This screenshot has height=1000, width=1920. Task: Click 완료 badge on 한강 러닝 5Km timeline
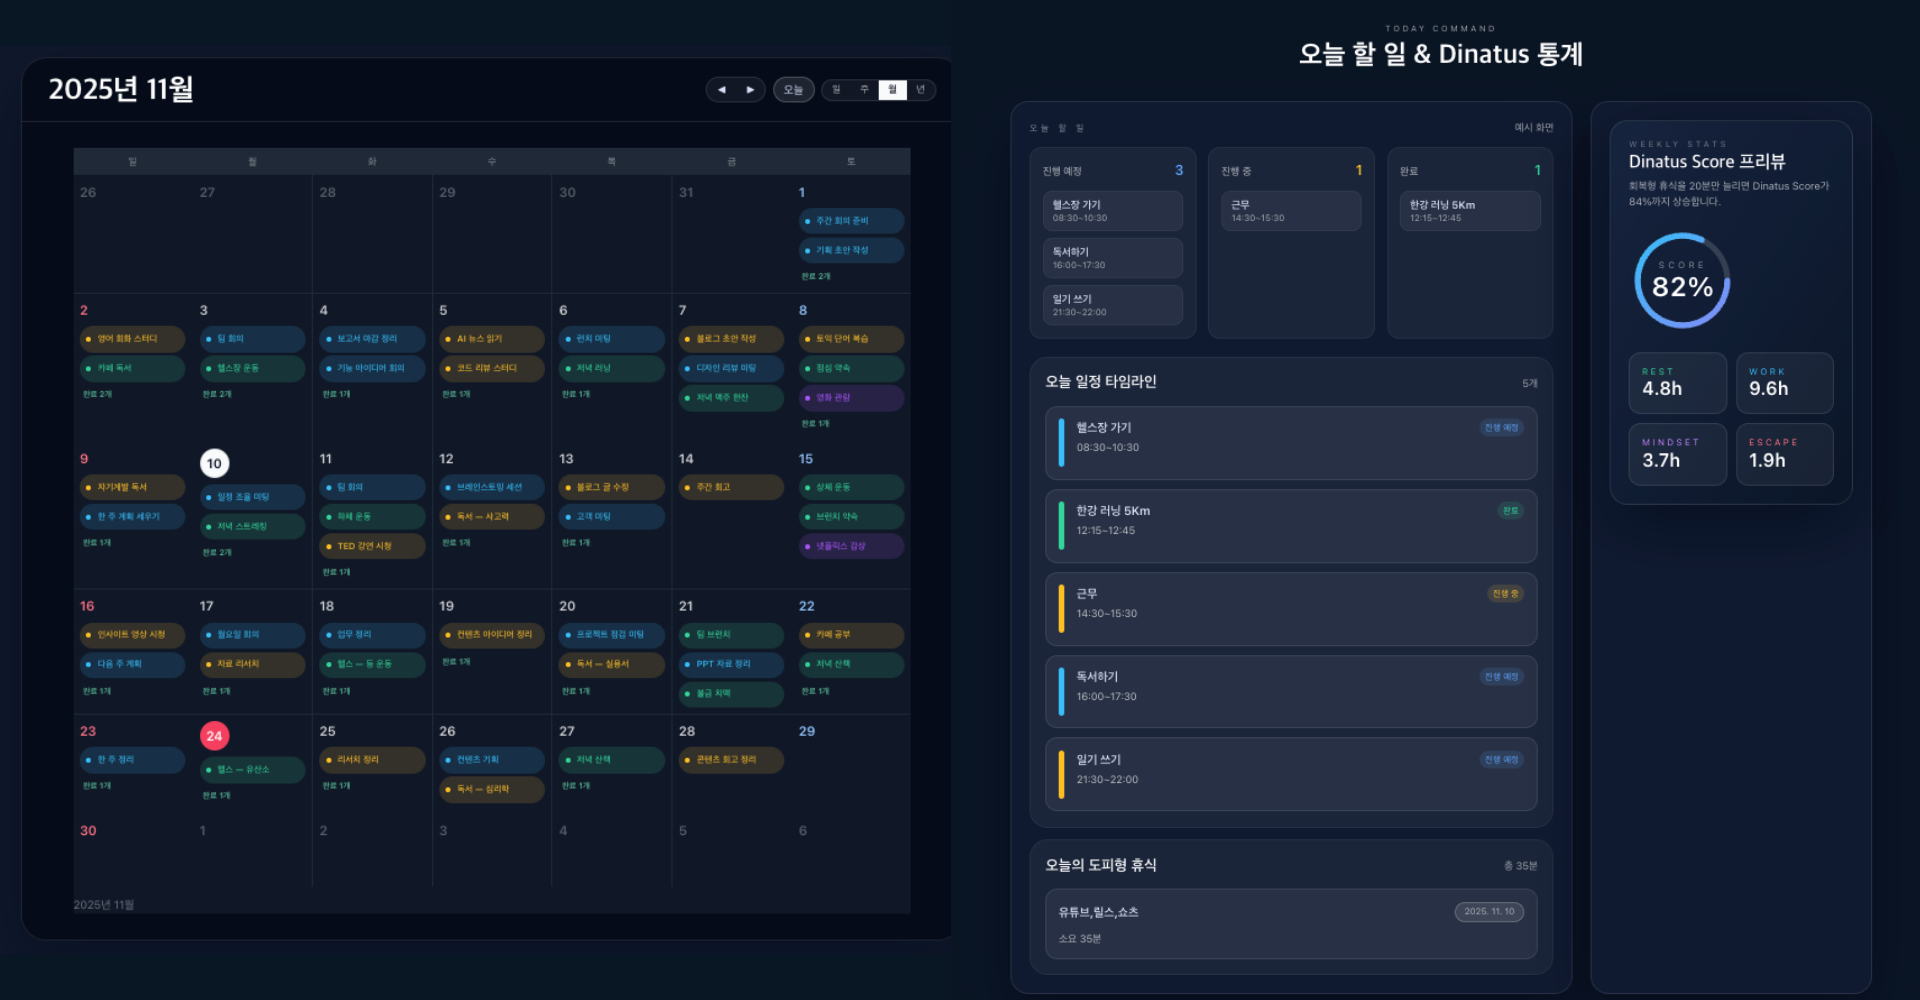pyautogui.click(x=1510, y=511)
